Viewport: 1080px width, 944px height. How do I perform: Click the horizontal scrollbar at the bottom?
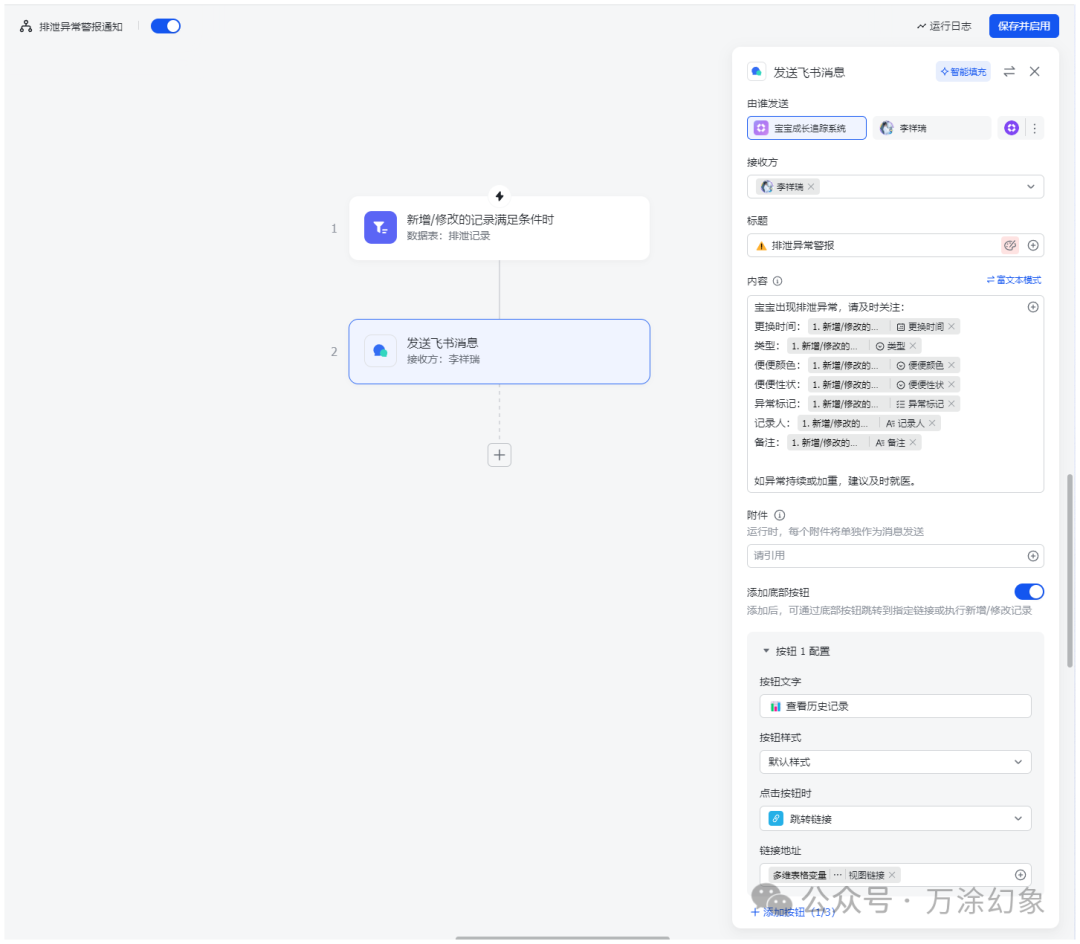pyautogui.click(x=562, y=938)
